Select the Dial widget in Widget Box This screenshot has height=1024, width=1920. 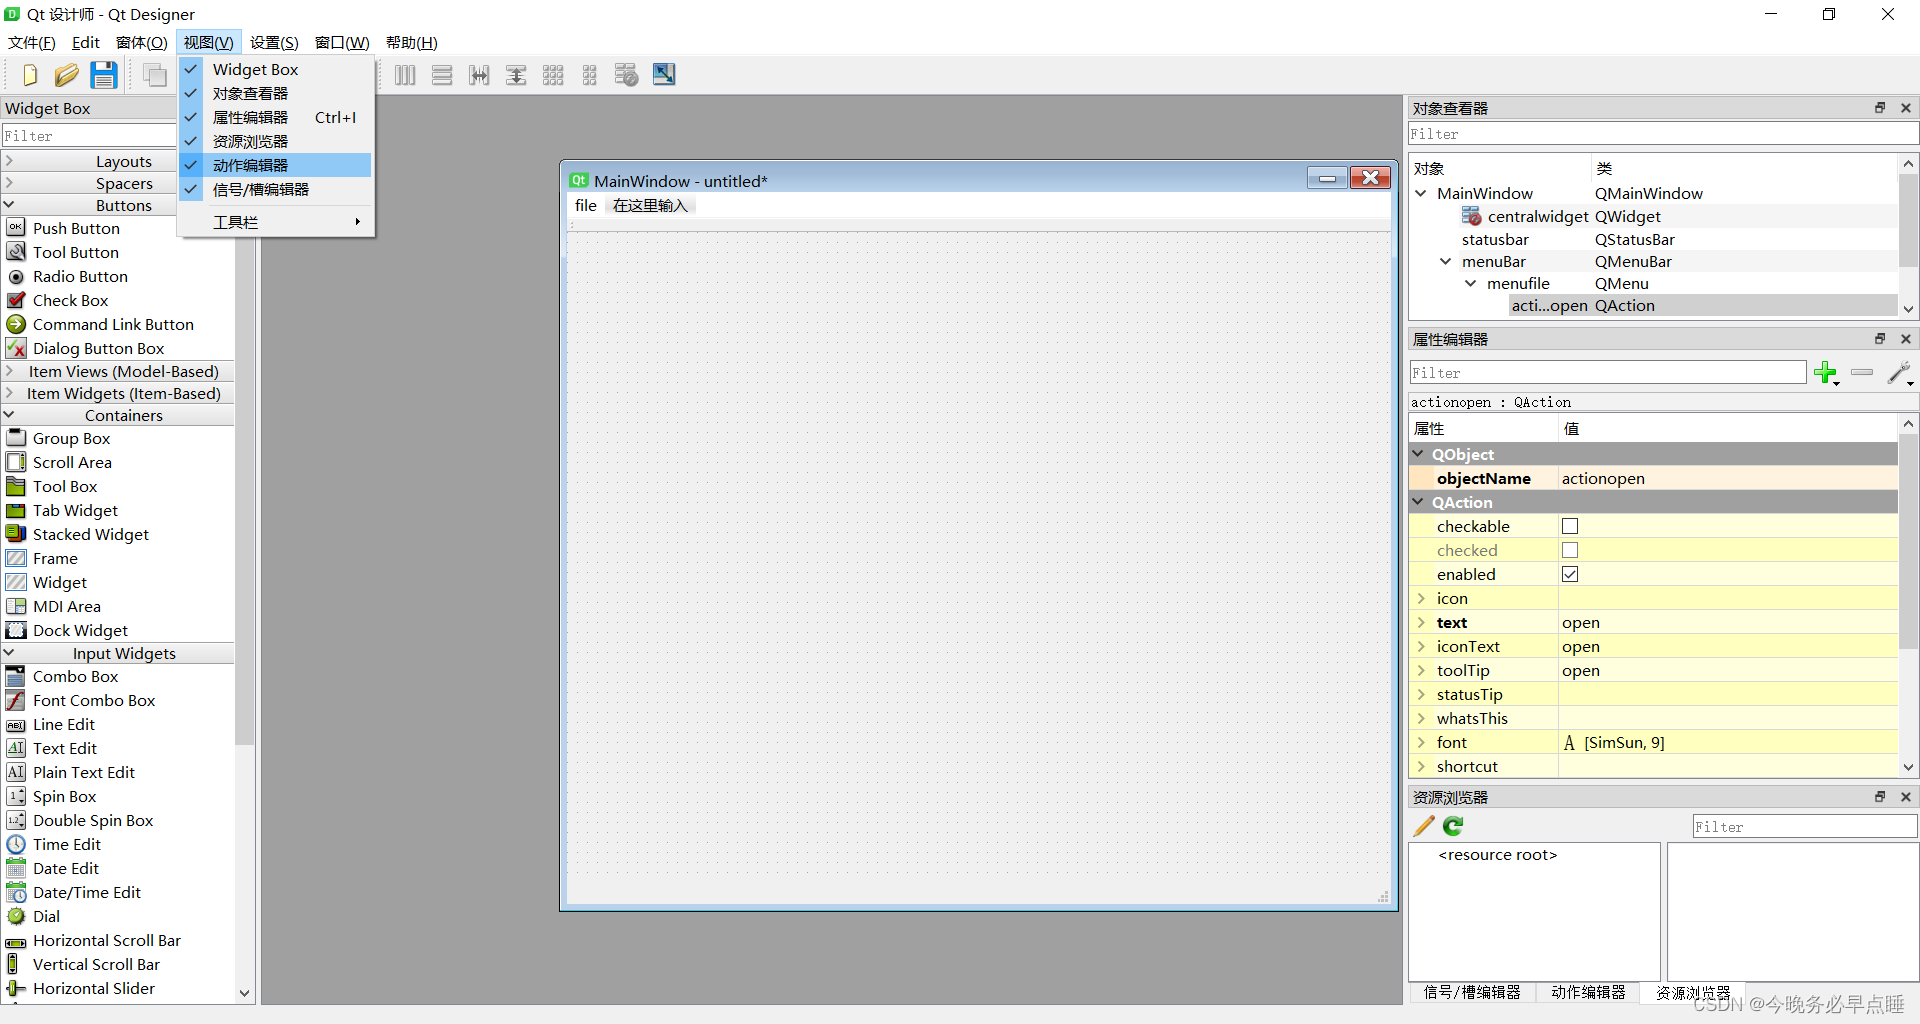pos(46,916)
